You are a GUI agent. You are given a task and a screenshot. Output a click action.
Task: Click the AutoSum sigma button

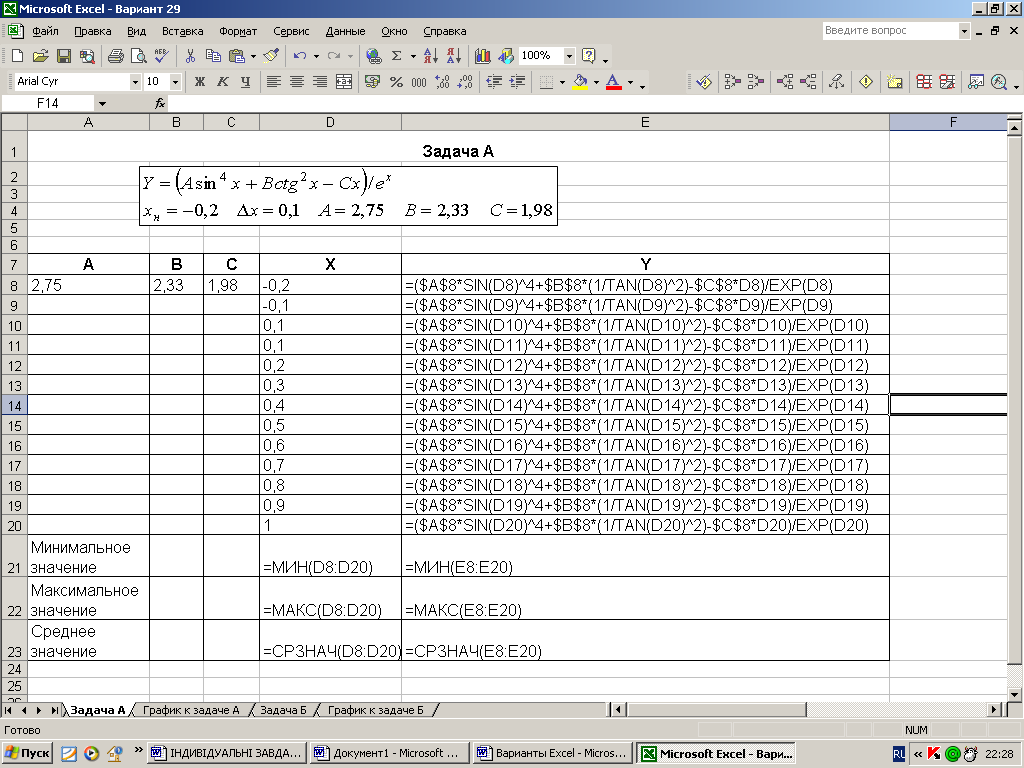pos(396,56)
